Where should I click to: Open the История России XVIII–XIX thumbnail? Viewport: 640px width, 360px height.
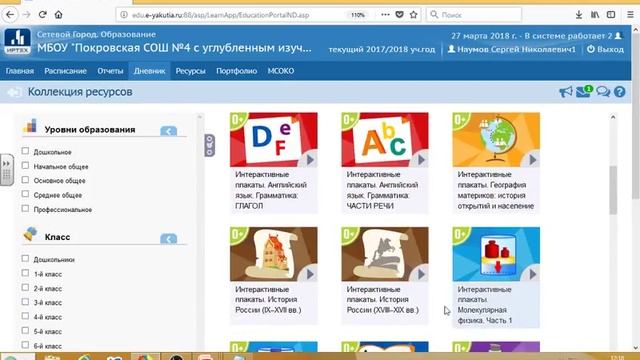[385, 254]
